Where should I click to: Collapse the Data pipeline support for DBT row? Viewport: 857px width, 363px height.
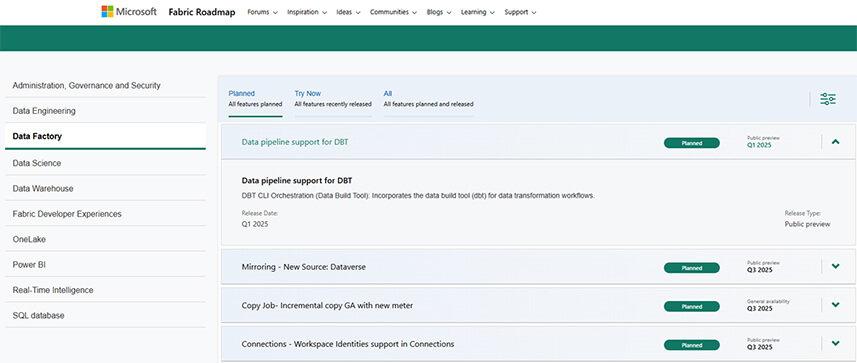pyautogui.click(x=835, y=142)
